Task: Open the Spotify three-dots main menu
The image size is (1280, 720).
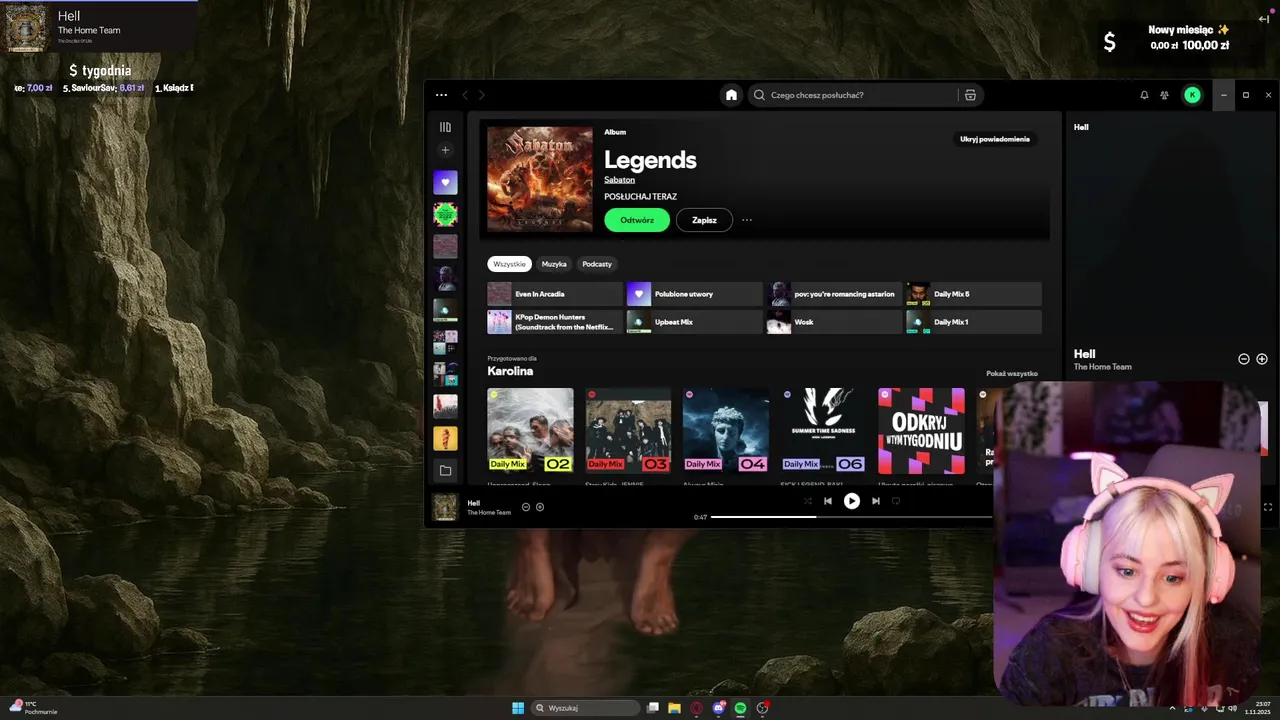Action: click(x=441, y=95)
